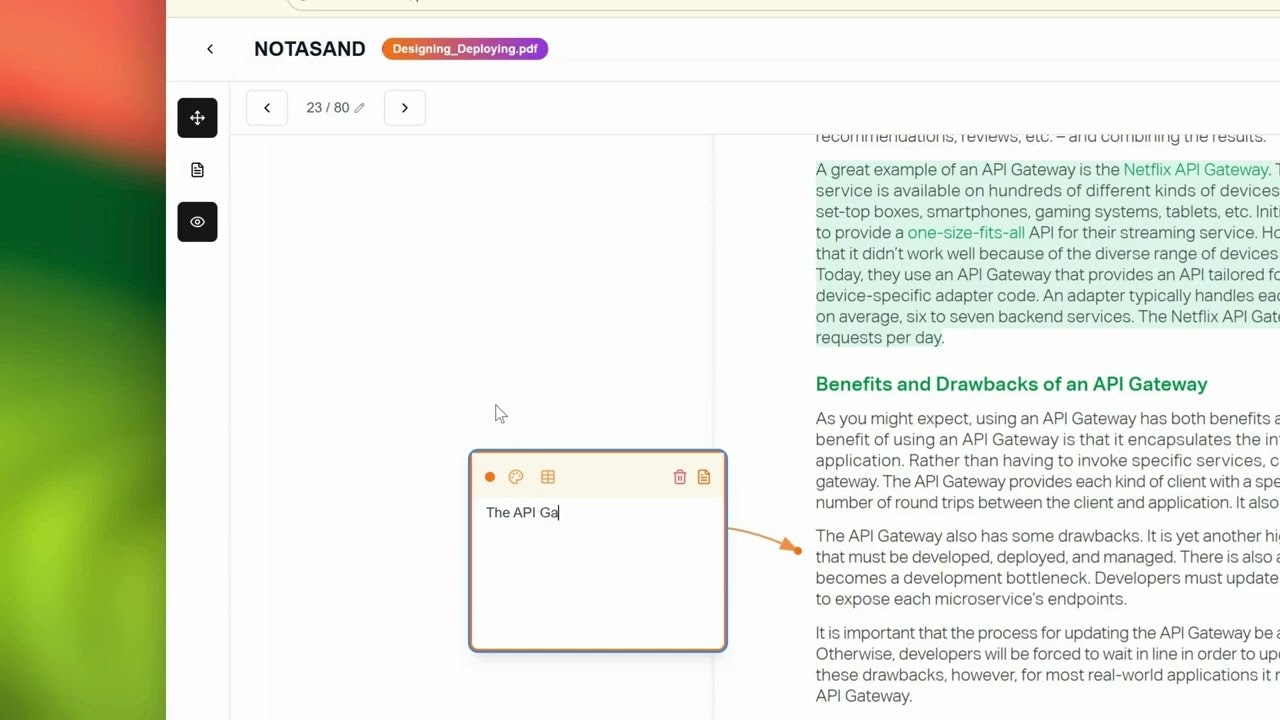Go to next page with right arrow
1280x720 pixels.
[405, 108]
